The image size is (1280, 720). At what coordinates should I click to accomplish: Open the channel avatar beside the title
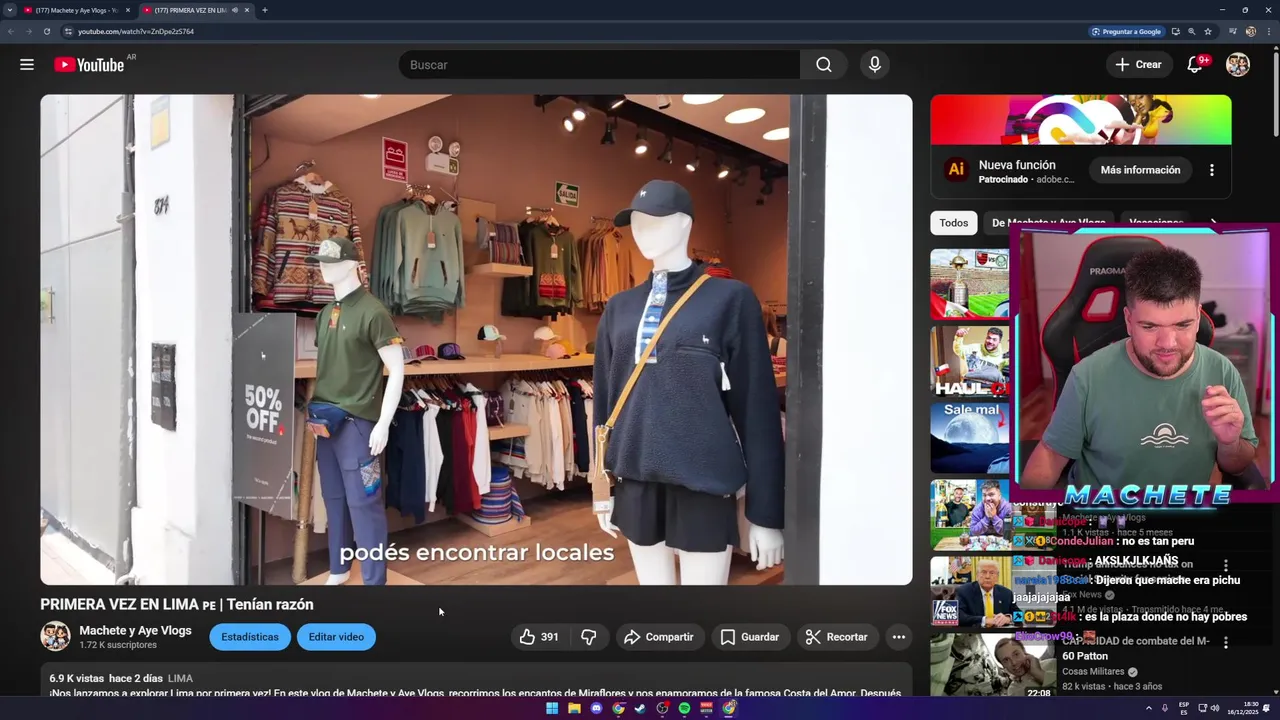[x=55, y=636]
